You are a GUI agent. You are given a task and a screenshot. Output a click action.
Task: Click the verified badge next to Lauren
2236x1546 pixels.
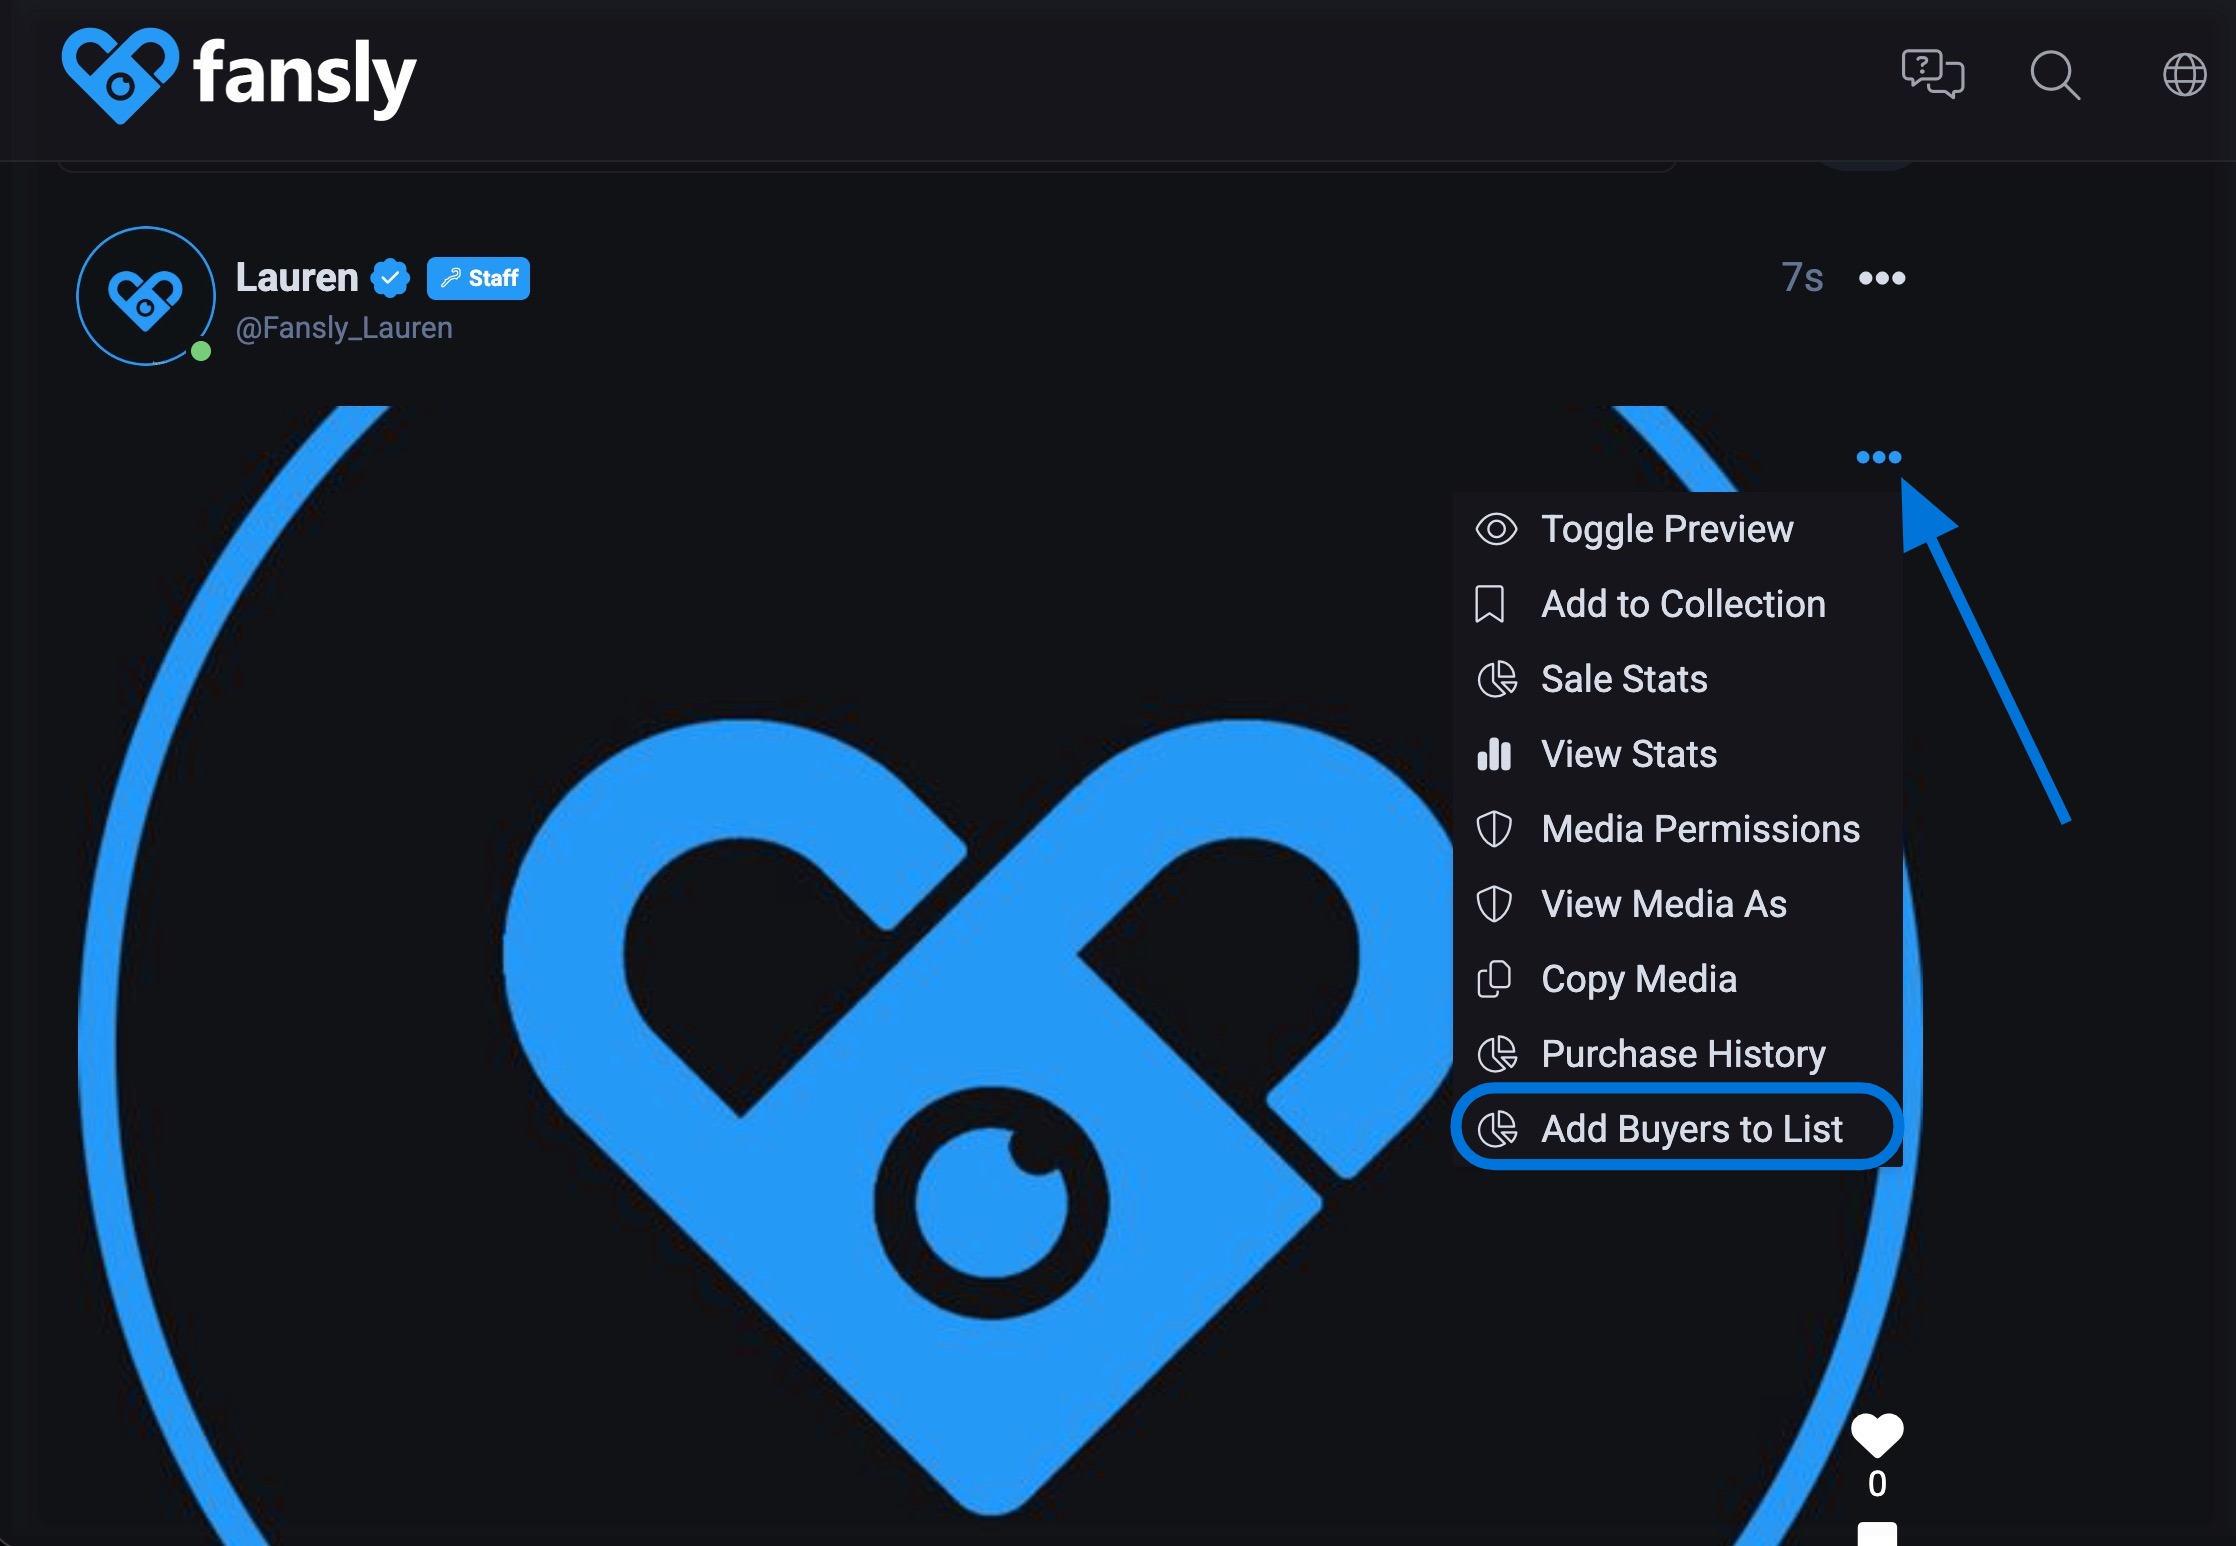tap(390, 278)
